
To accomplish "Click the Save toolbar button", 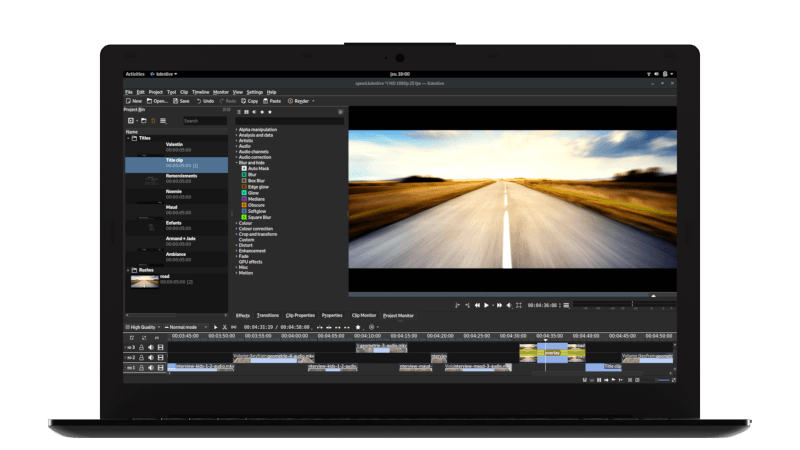I will pyautogui.click(x=183, y=101).
